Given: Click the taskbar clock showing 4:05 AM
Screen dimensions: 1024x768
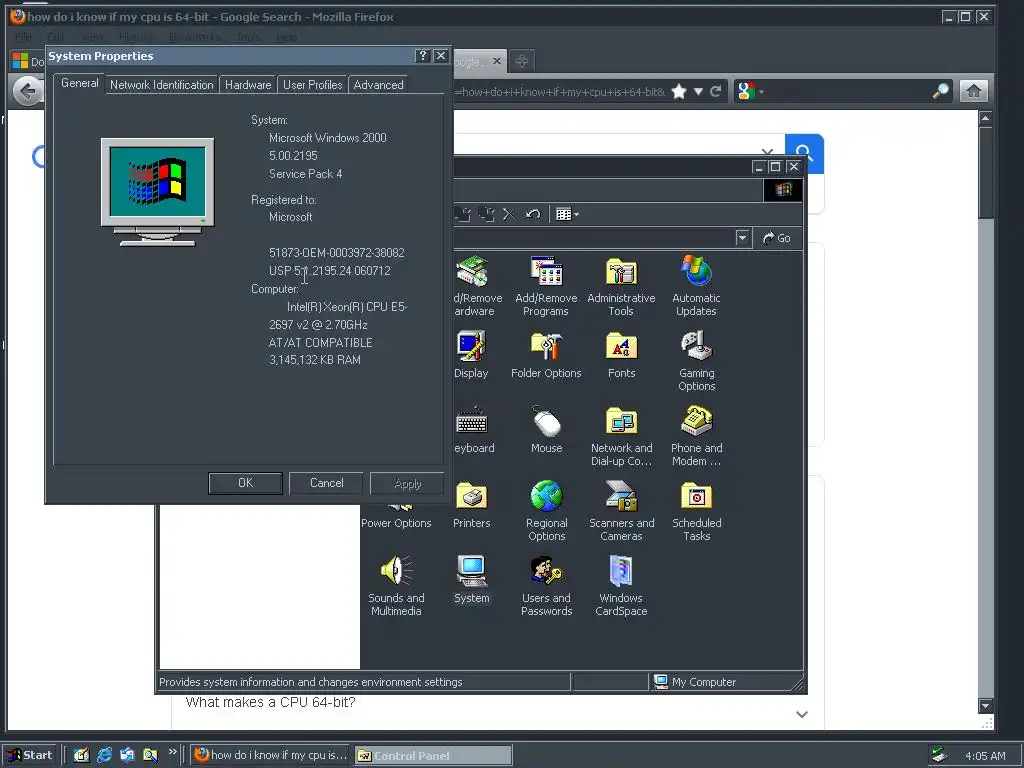Looking at the screenshot, I should (985, 756).
